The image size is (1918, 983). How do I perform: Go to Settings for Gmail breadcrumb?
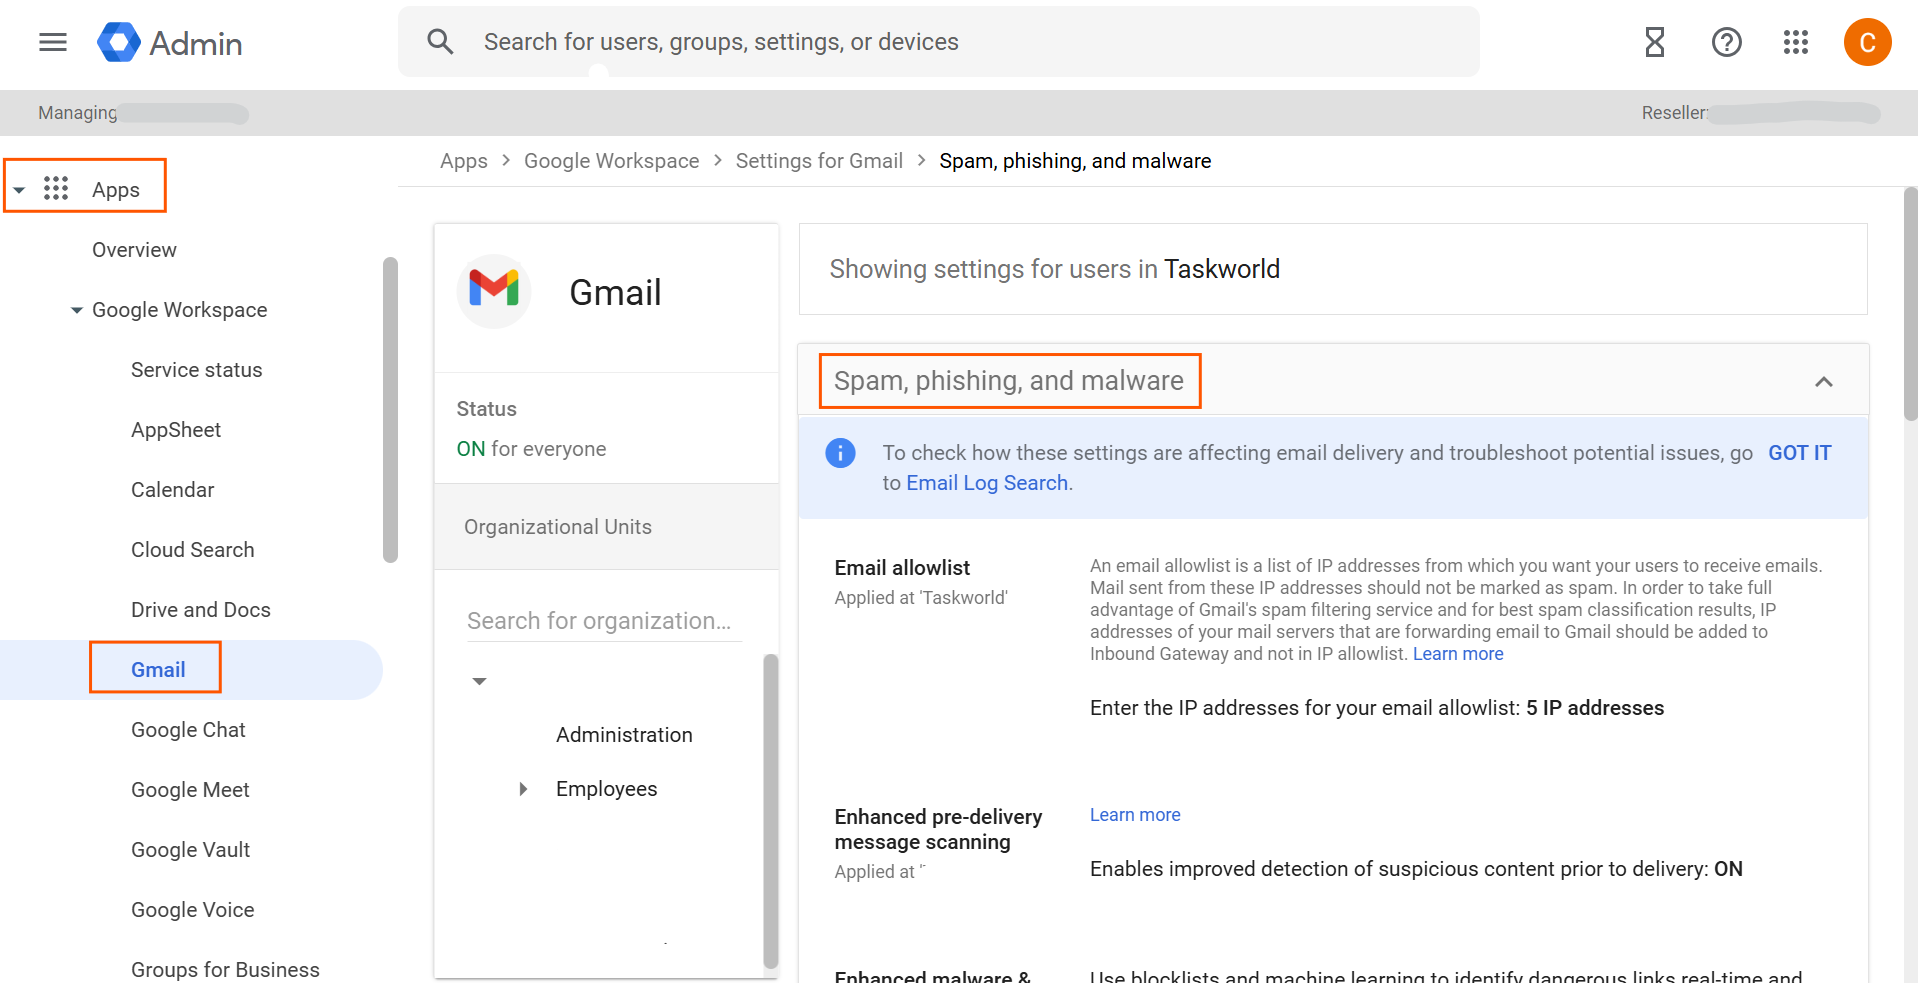click(819, 161)
